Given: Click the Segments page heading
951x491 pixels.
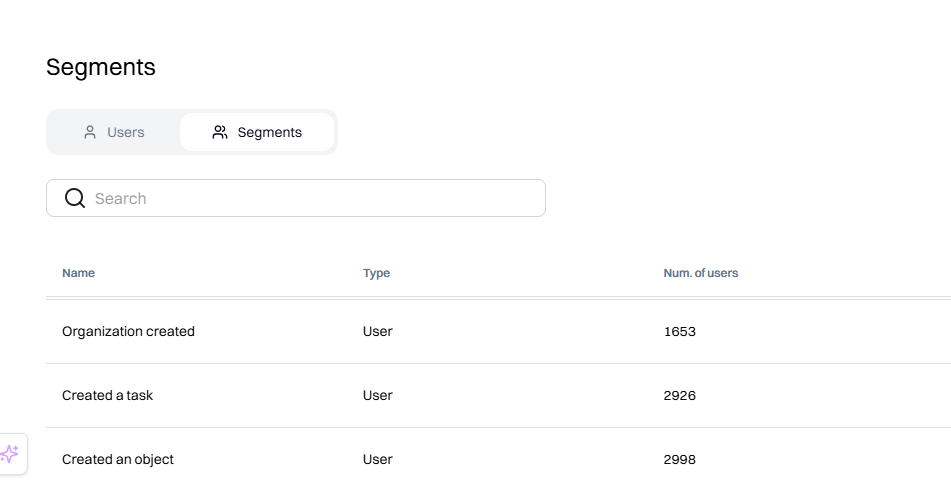Looking at the screenshot, I should point(101,67).
